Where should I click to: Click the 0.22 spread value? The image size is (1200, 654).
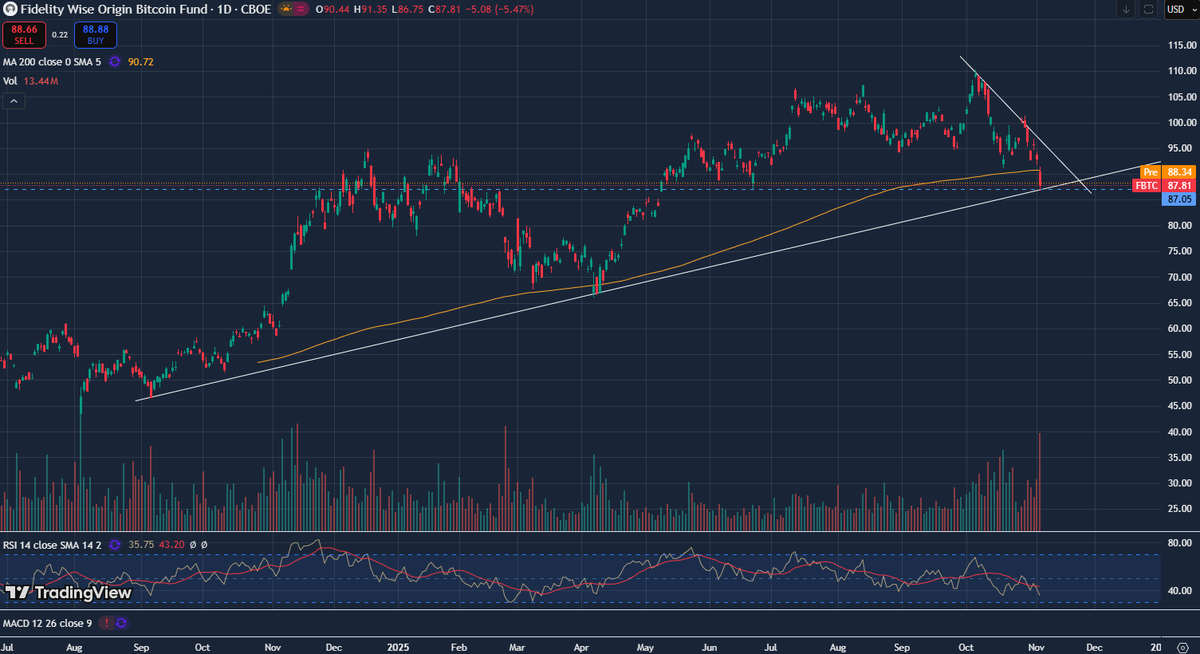(x=59, y=35)
